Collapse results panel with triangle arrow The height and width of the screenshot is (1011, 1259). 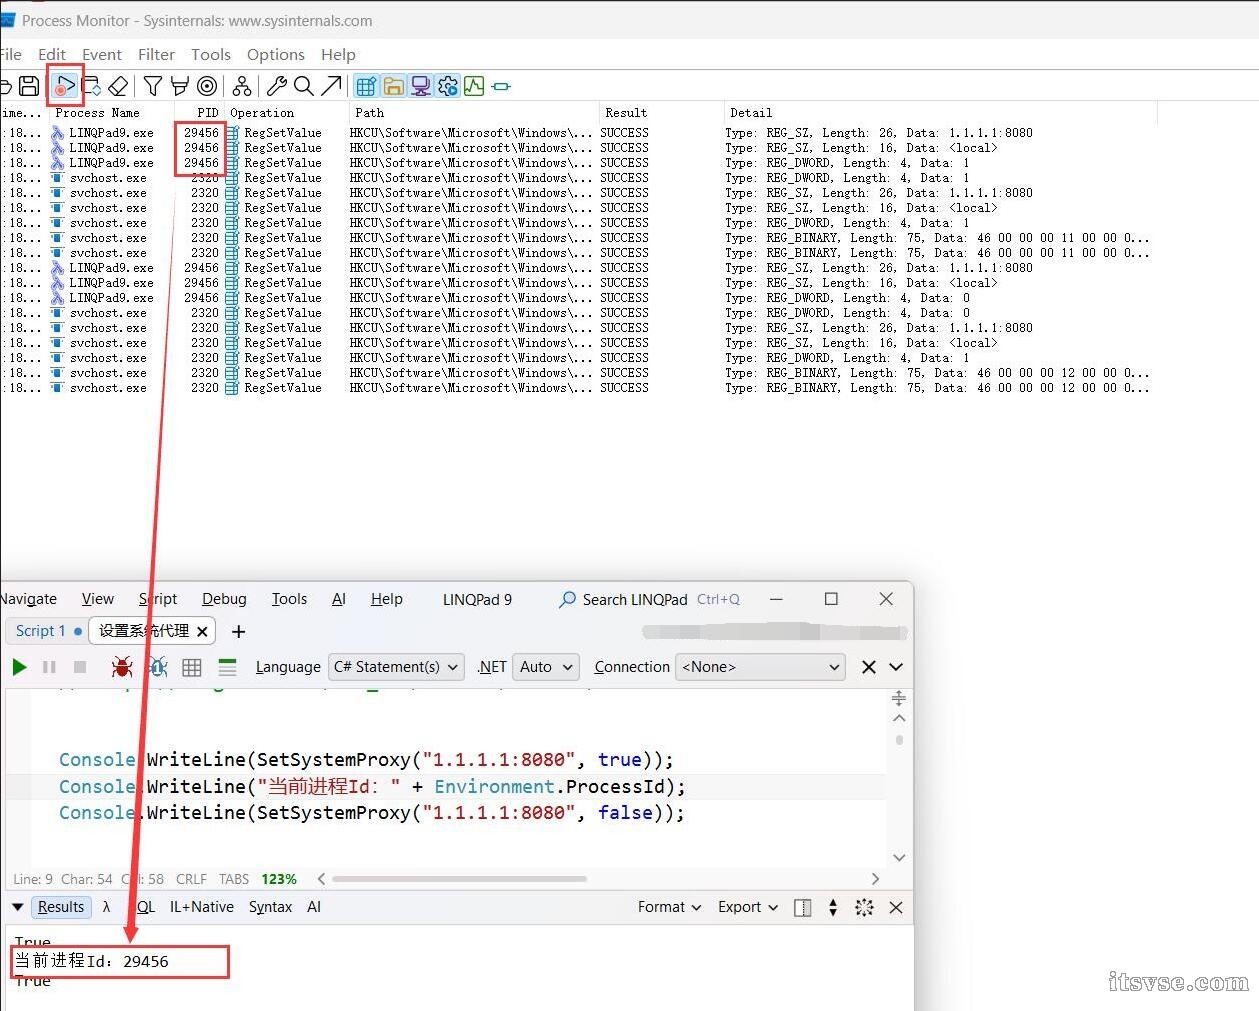pos(17,907)
